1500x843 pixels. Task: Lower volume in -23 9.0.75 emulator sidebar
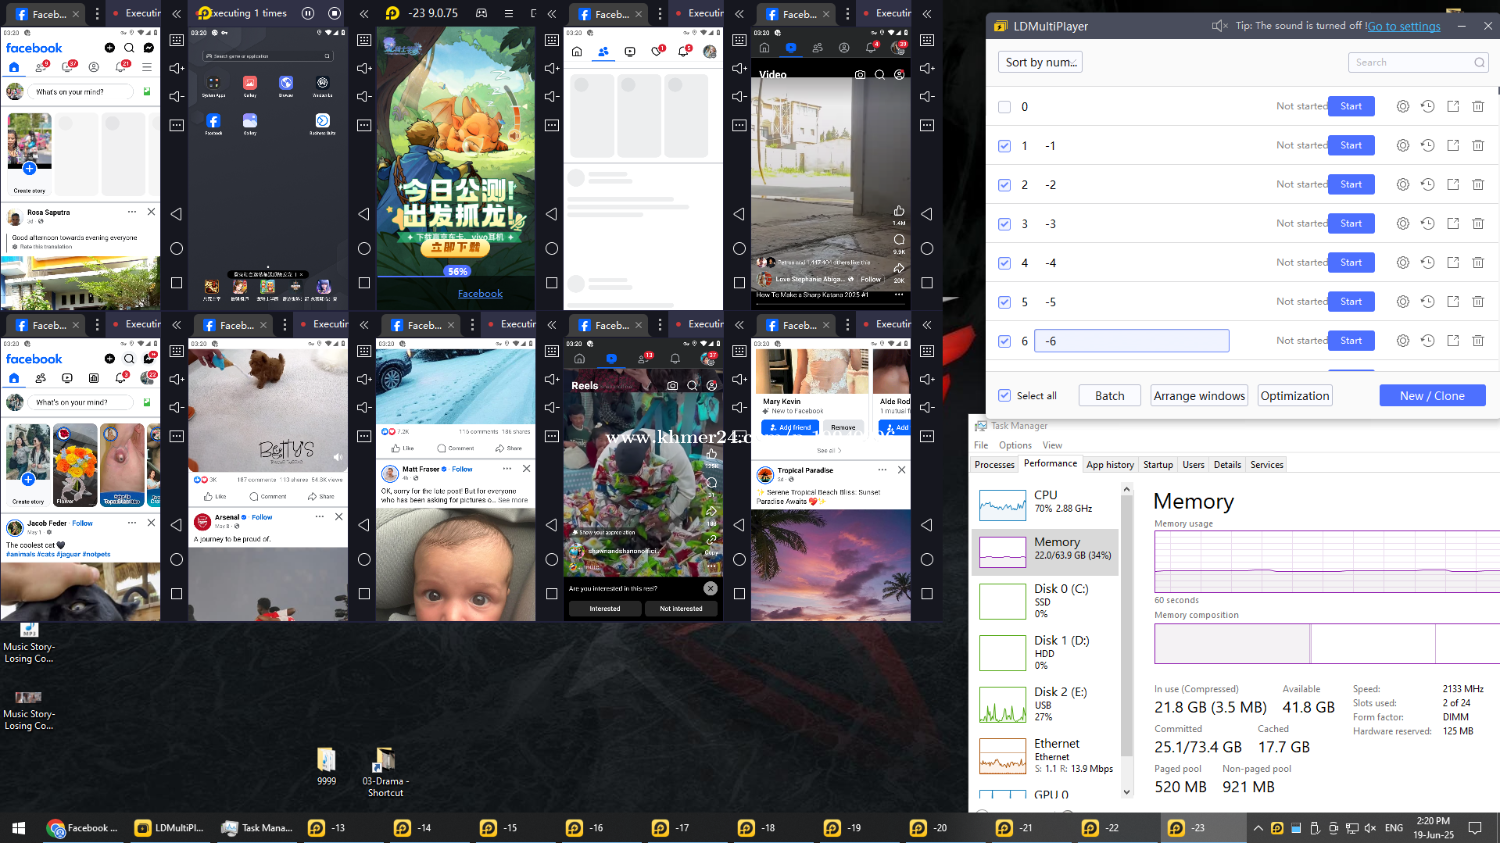551,96
